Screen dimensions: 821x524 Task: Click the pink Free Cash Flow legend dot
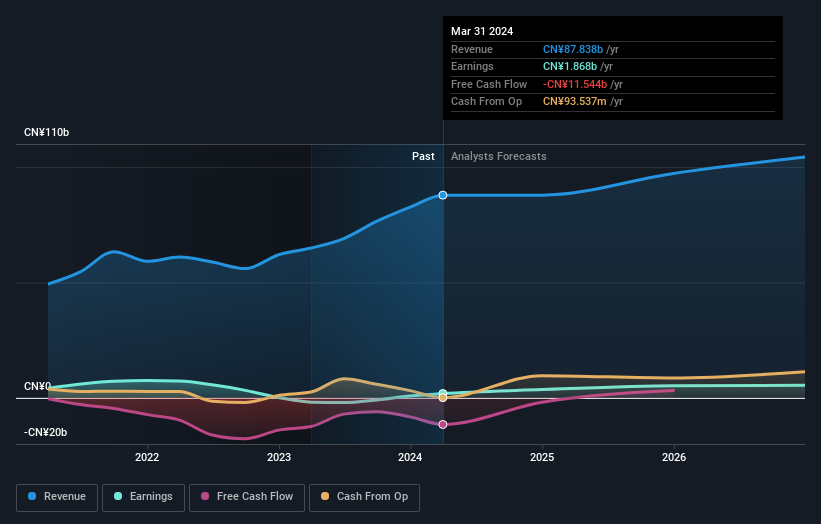click(205, 496)
